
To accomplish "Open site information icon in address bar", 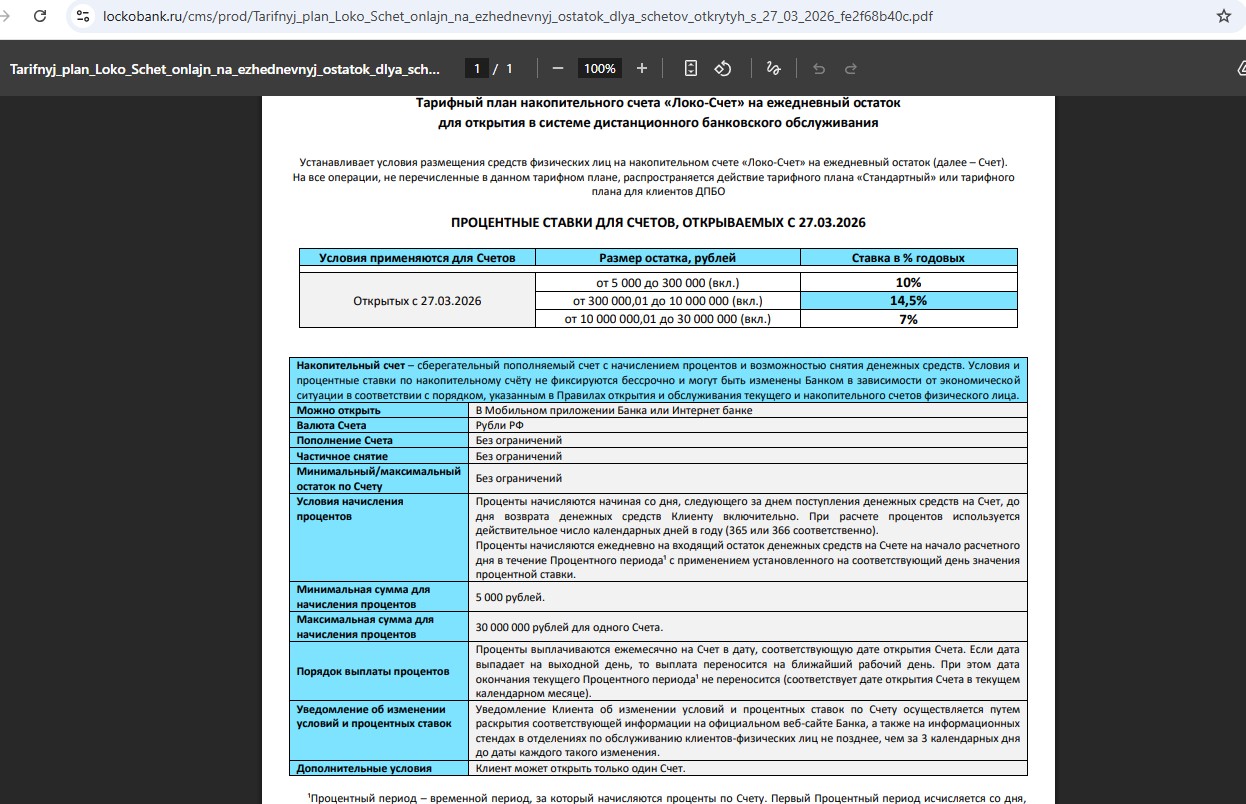I will (x=83, y=16).
